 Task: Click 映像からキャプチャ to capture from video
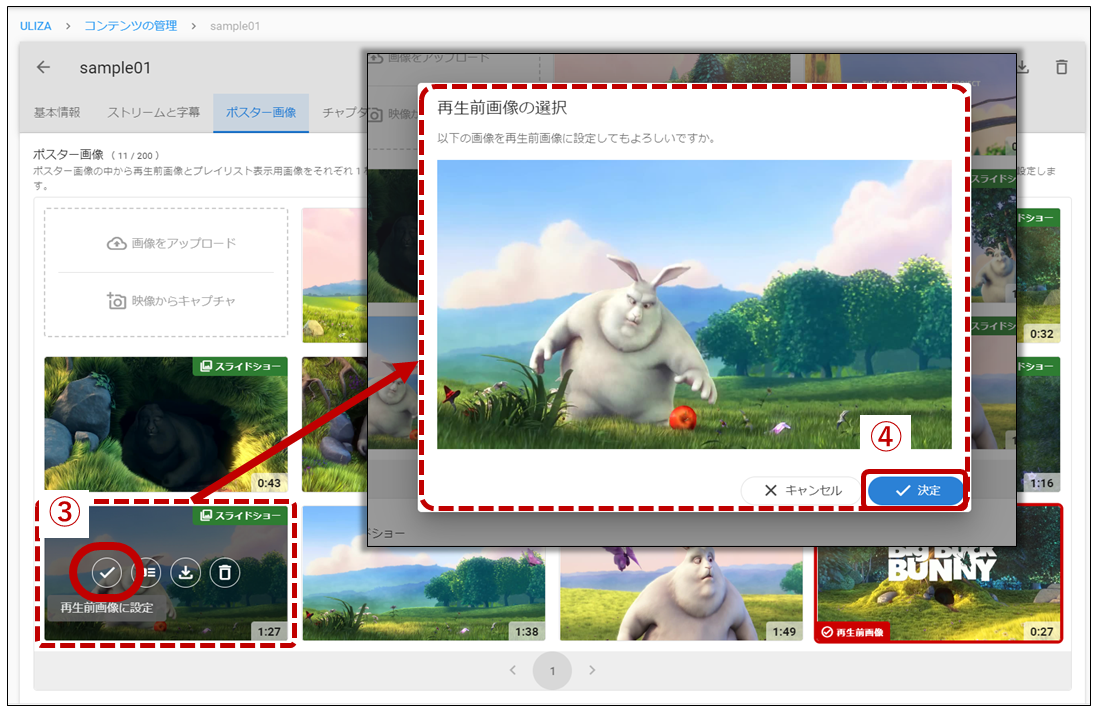(x=172, y=301)
